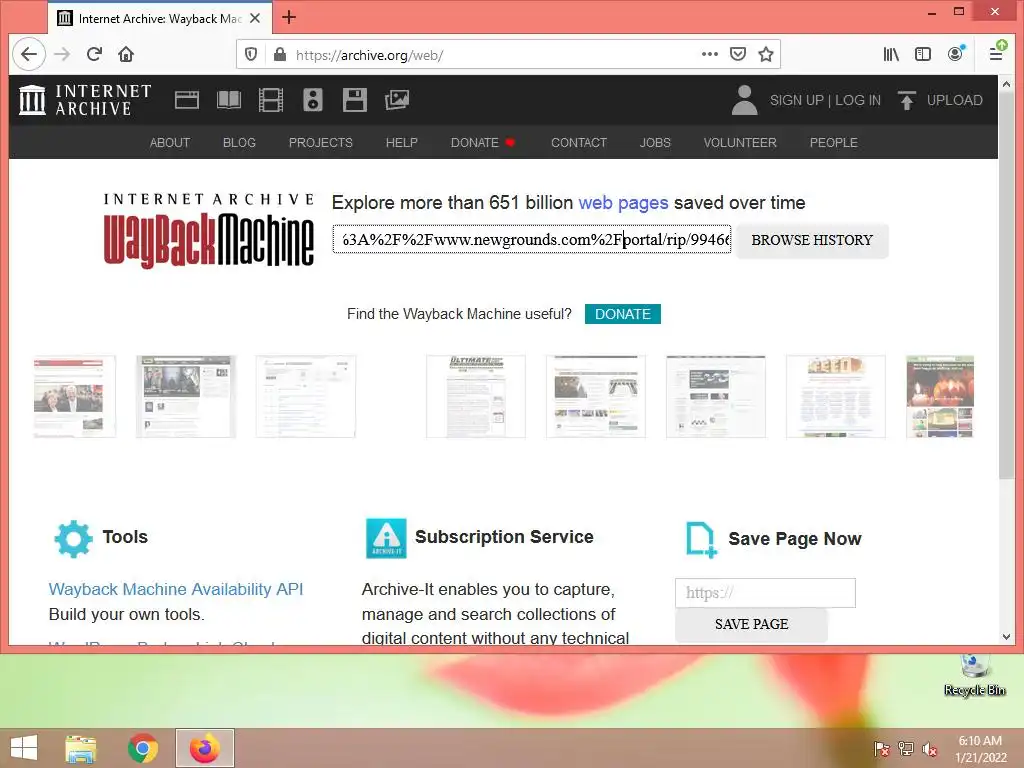Viewport: 1024px width, 768px height.
Task: Follow the 'web pages' link
Action: click(623, 202)
